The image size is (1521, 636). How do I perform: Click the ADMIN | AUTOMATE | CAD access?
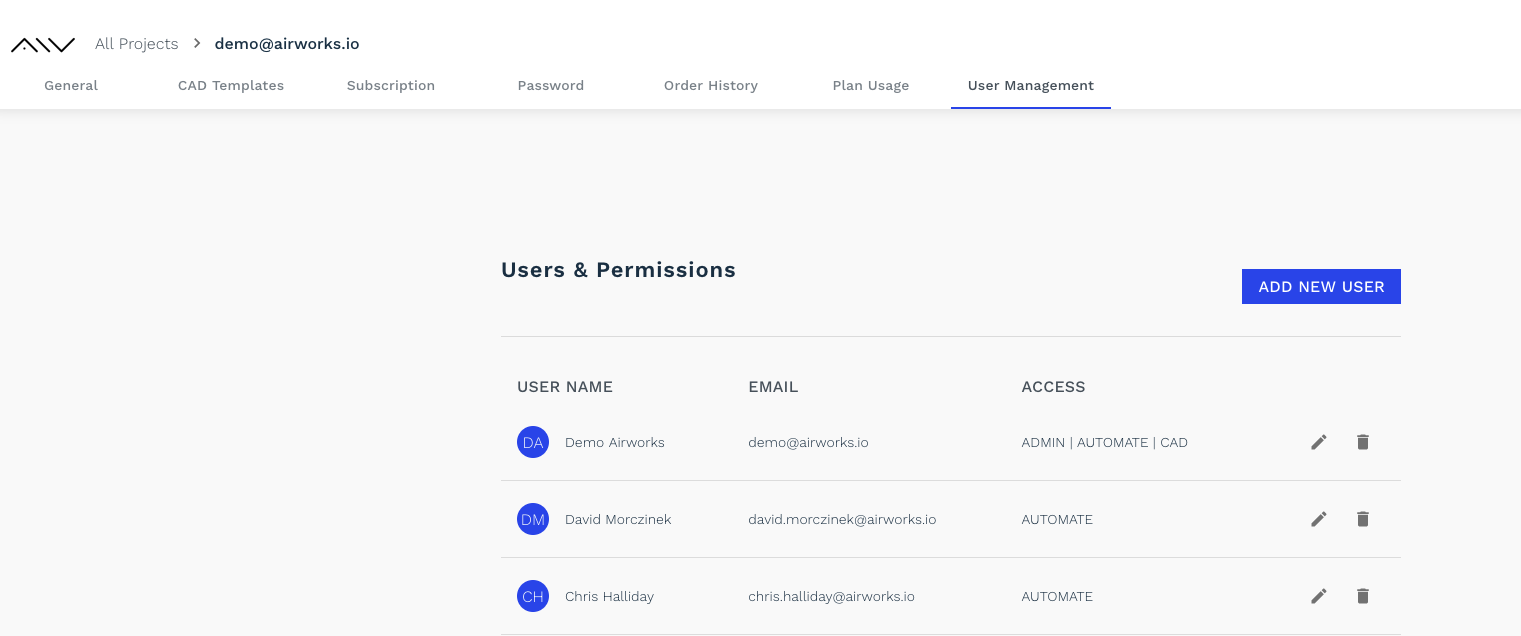pyautogui.click(x=1104, y=442)
